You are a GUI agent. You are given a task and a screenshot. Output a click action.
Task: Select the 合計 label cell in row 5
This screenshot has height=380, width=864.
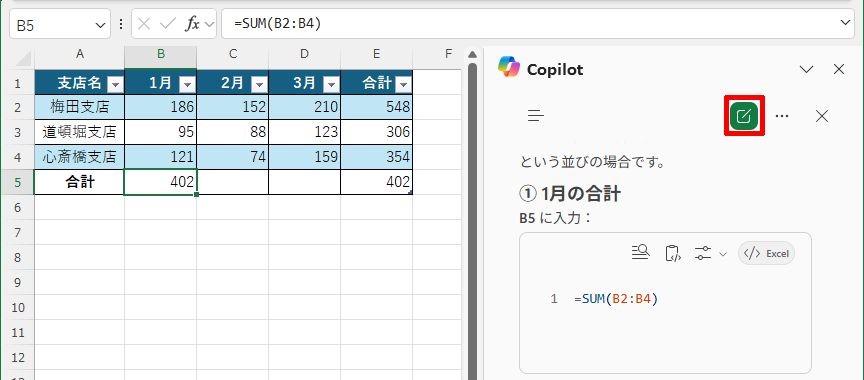[80, 182]
